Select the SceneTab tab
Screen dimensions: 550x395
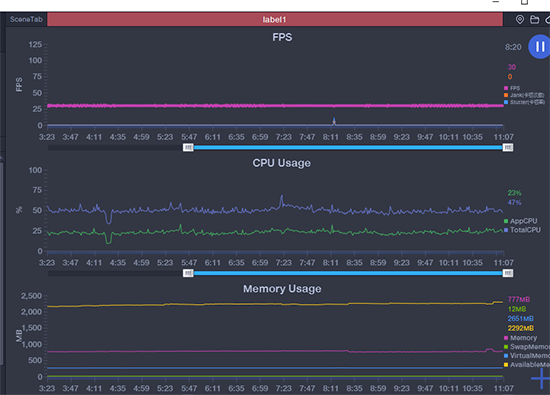[26, 19]
